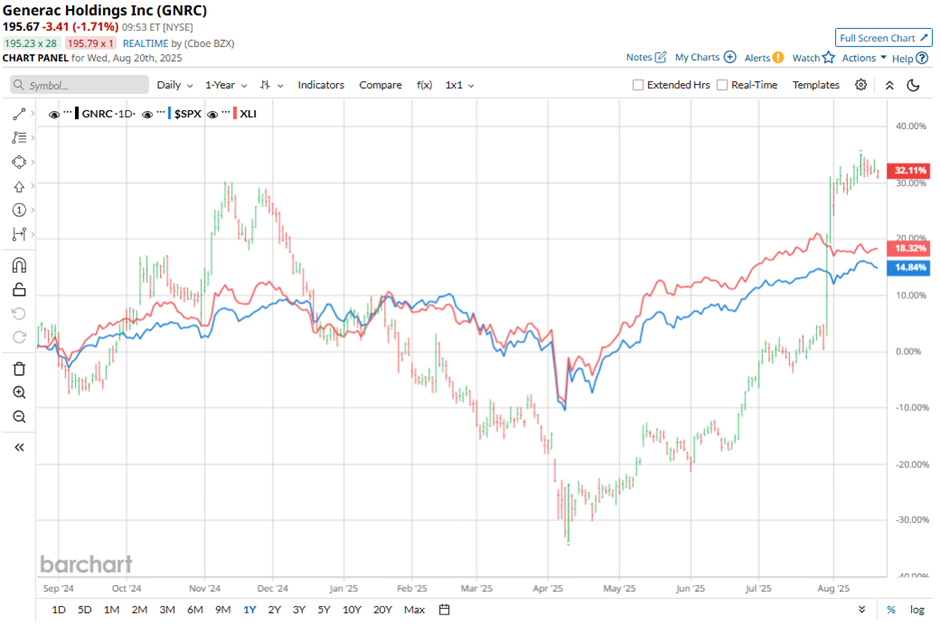The width and height of the screenshot is (940, 625).
Task: Open the Daily interval dropdown
Action: point(174,85)
